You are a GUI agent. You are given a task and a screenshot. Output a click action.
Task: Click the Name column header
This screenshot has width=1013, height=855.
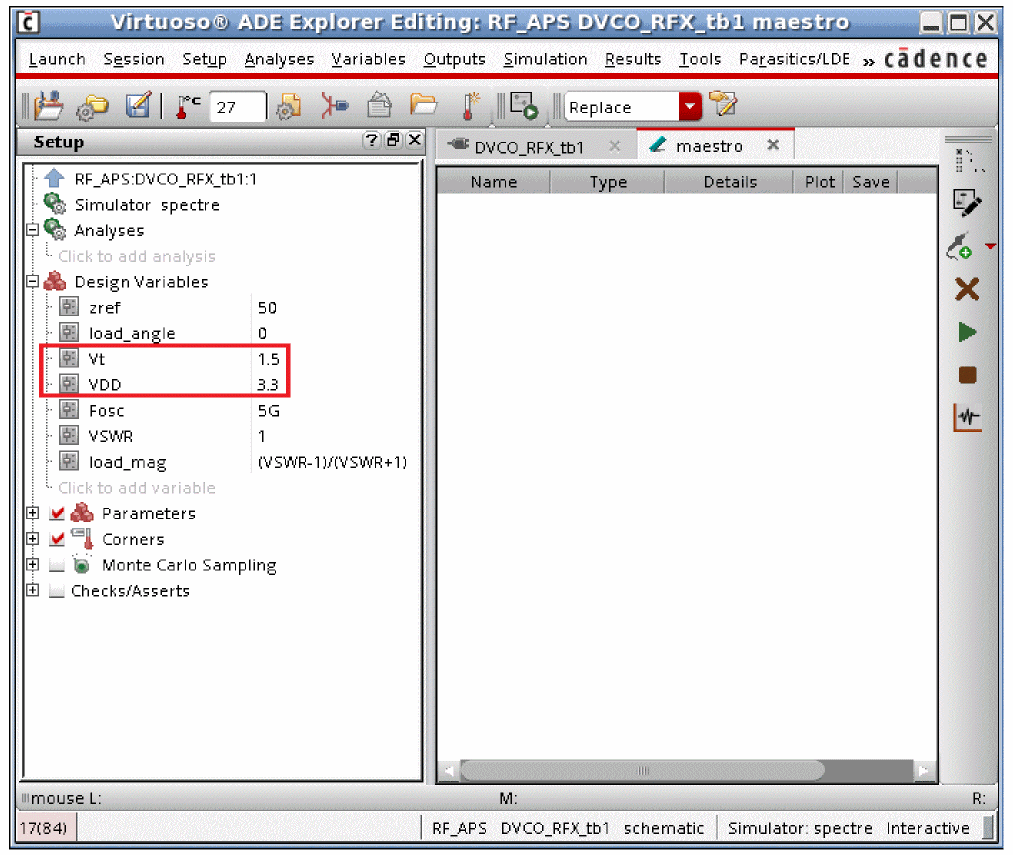pyautogui.click(x=494, y=182)
